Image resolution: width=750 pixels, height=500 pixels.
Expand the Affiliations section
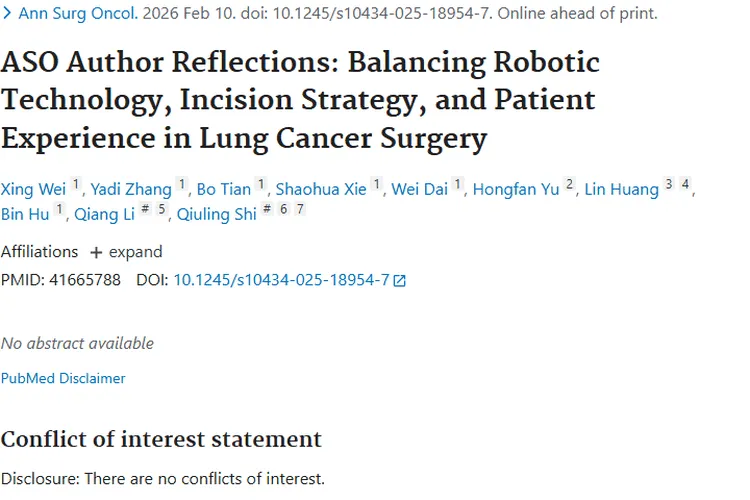[125, 252]
